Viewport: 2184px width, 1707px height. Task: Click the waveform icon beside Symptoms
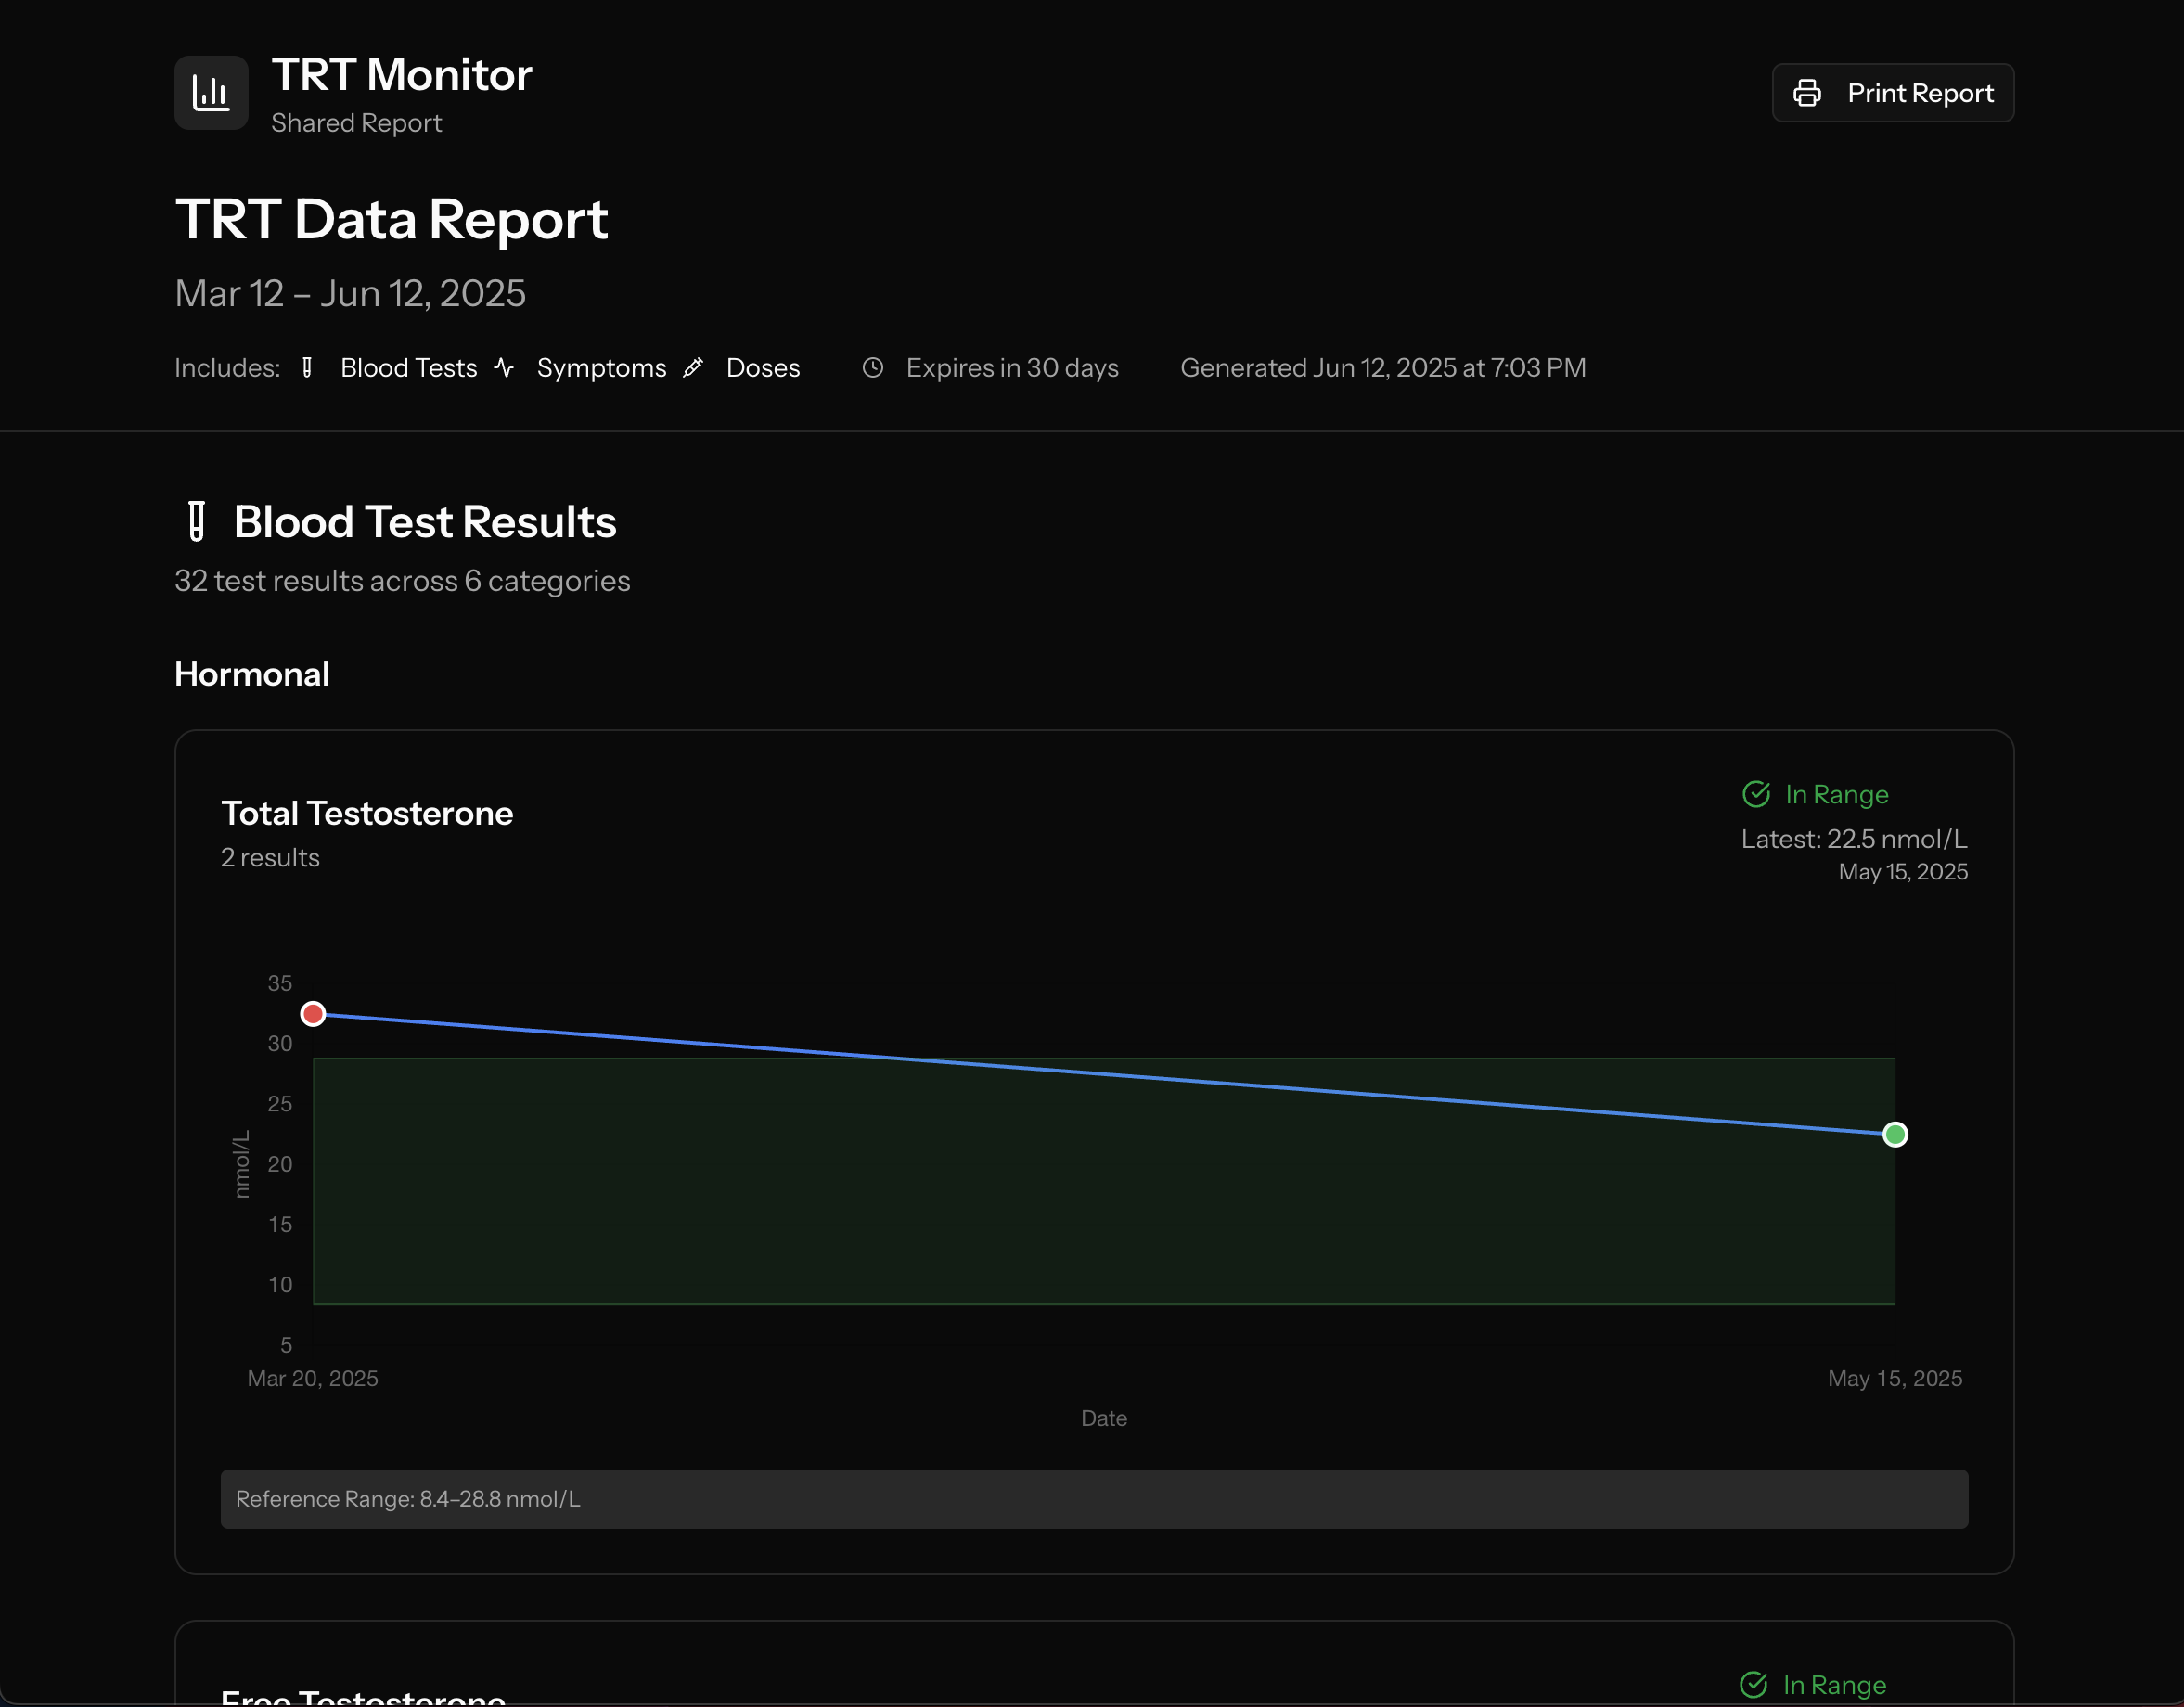tap(505, 367)
